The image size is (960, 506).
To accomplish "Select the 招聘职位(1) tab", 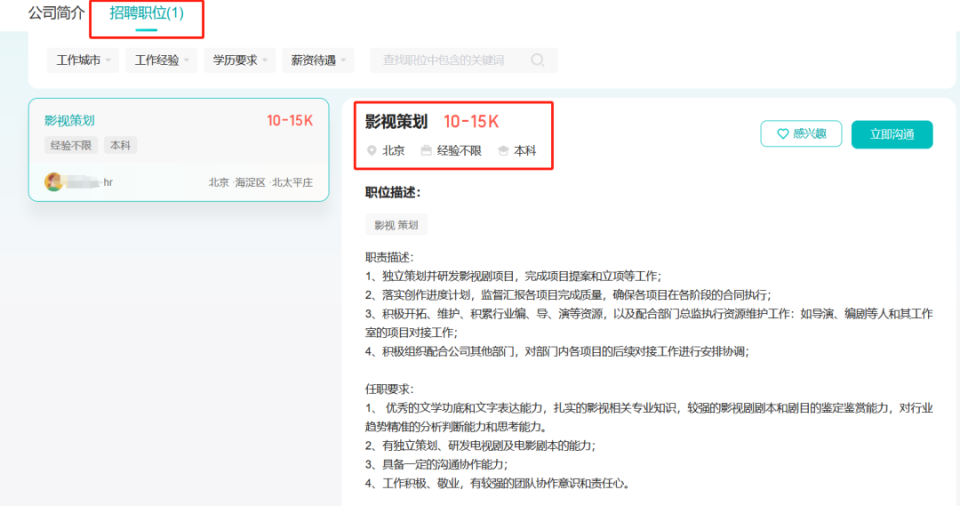I will 146,13.
